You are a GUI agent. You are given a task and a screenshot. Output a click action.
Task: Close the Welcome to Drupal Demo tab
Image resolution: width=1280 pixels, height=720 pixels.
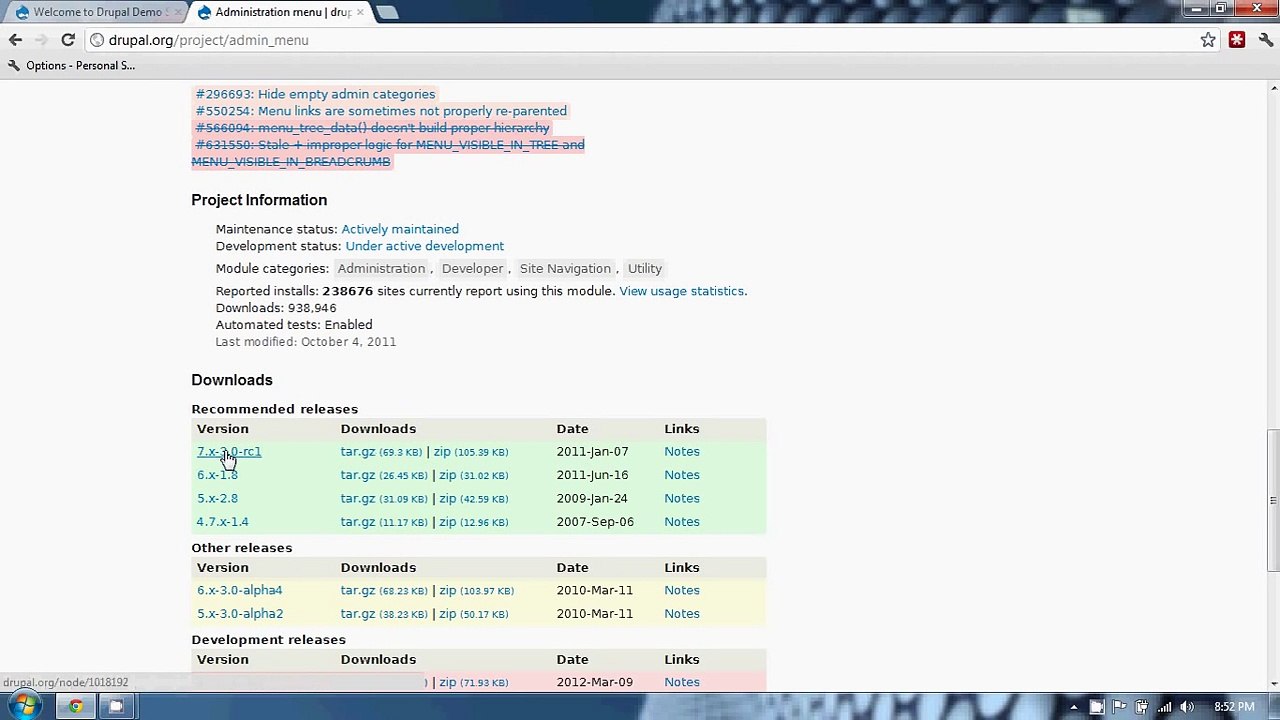pyautogui.click(x=178, y=12)
